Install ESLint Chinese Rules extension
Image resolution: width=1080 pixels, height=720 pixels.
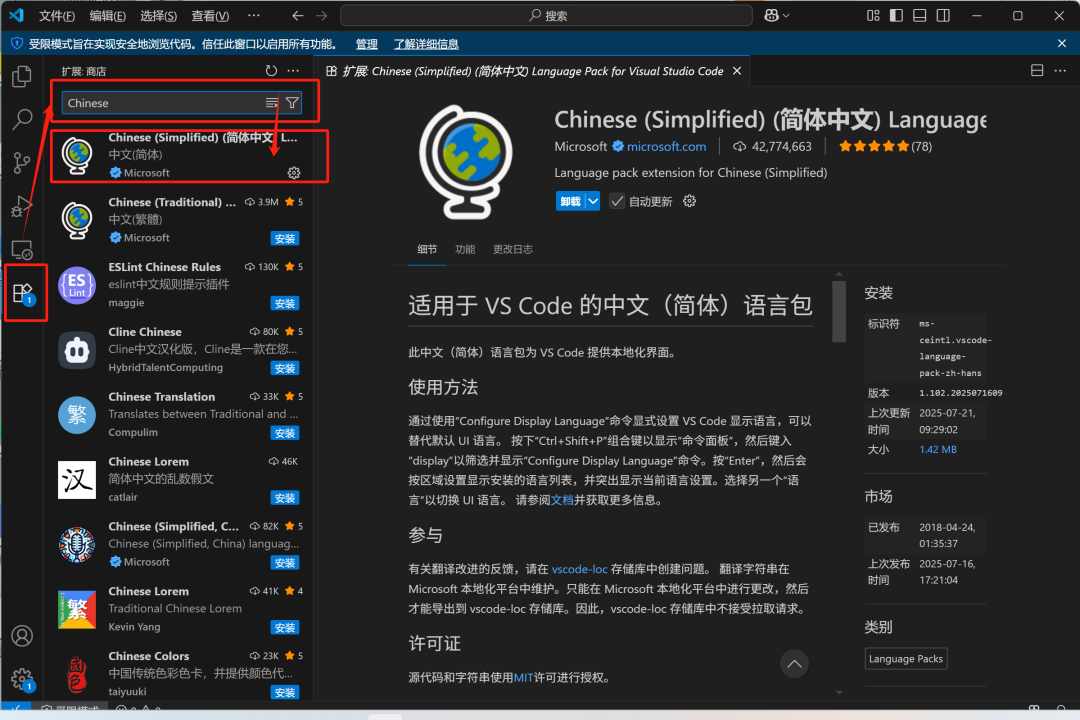[x=284, y=303]
